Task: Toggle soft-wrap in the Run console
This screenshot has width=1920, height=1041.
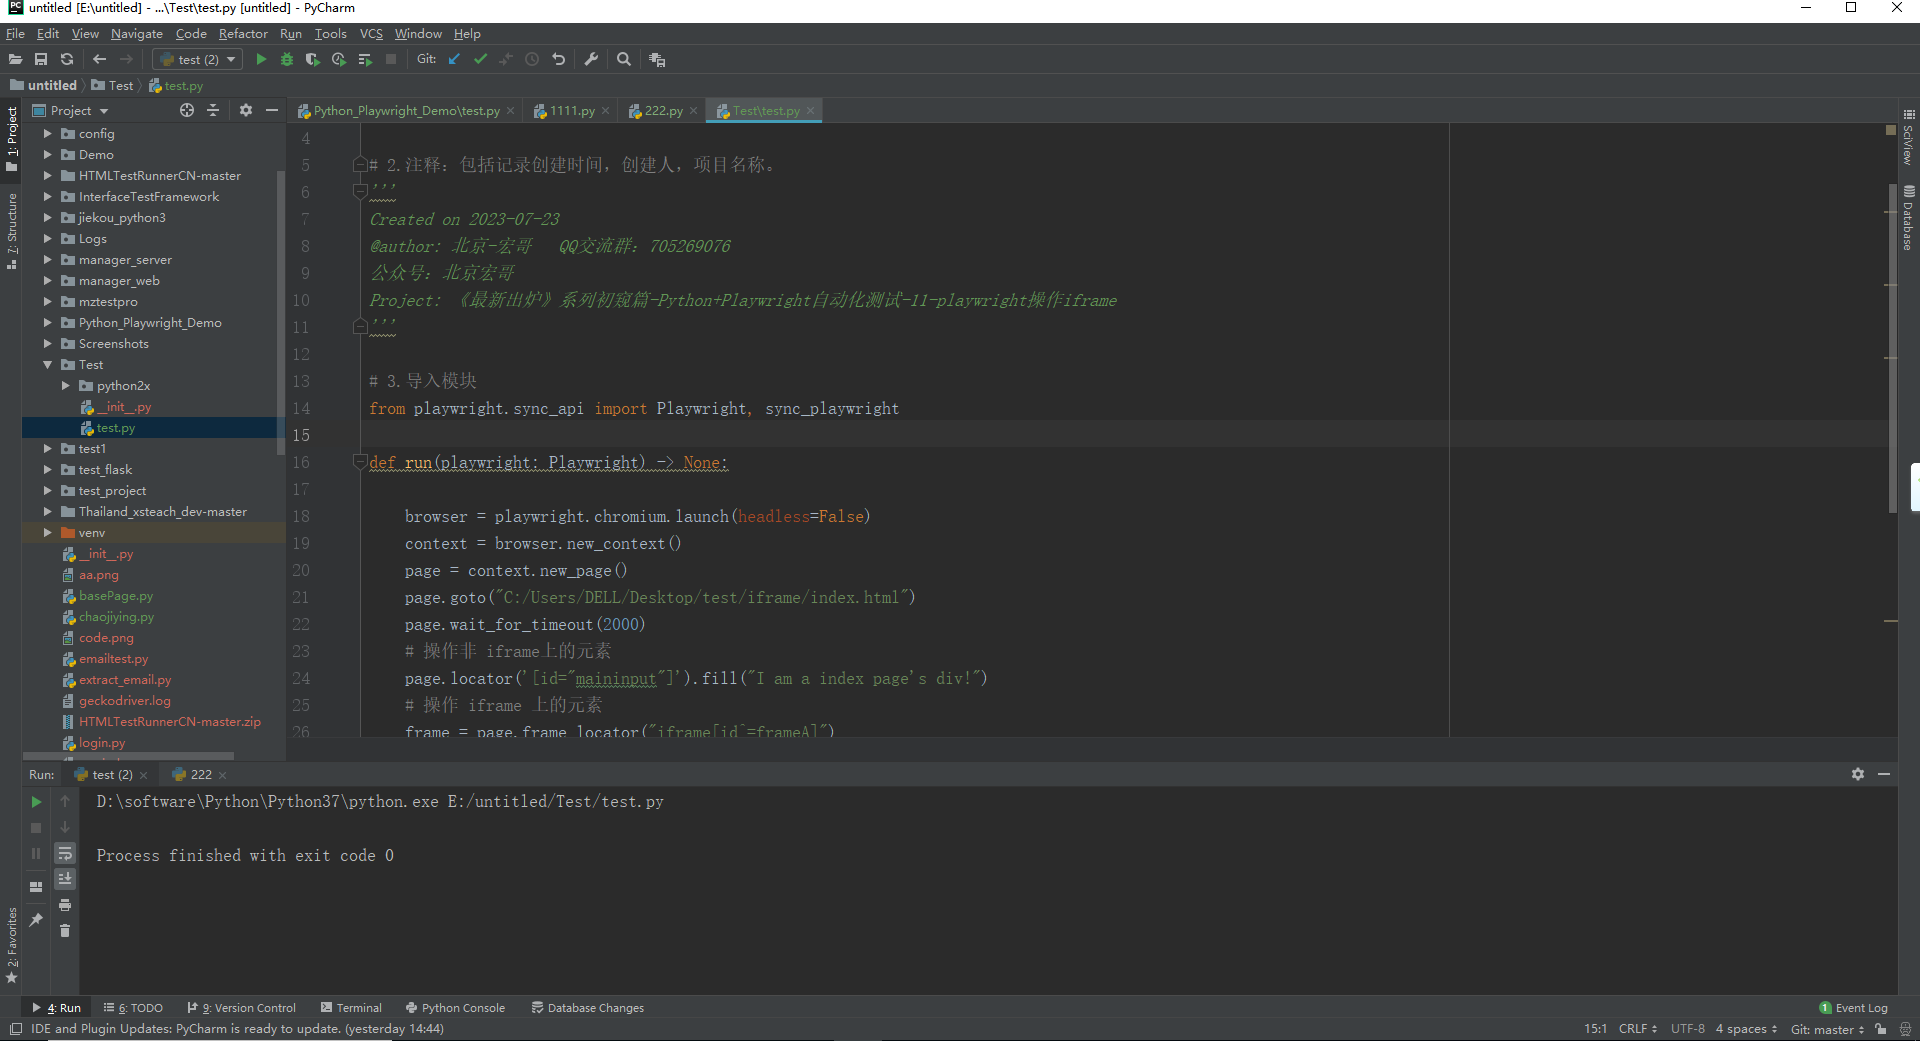Action: [65, 854]
